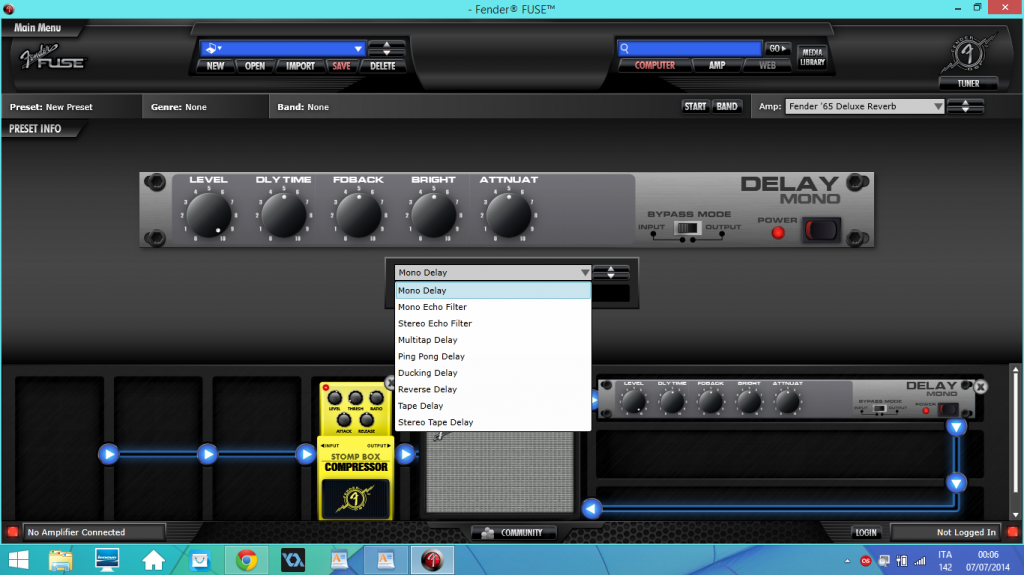The width and height of the screenshot is (1024, 575).
Task: Select Ping Pong Delay from the list
Action: coord(493,356)
